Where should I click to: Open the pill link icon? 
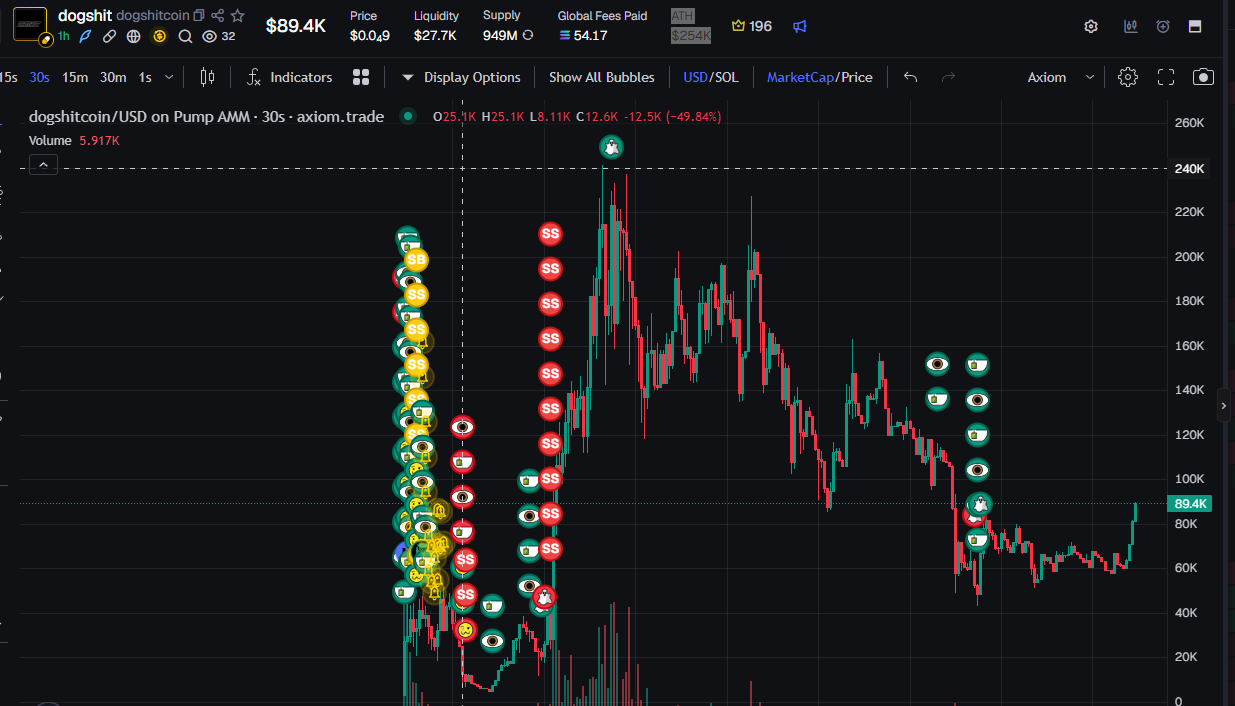click(109, 36)
